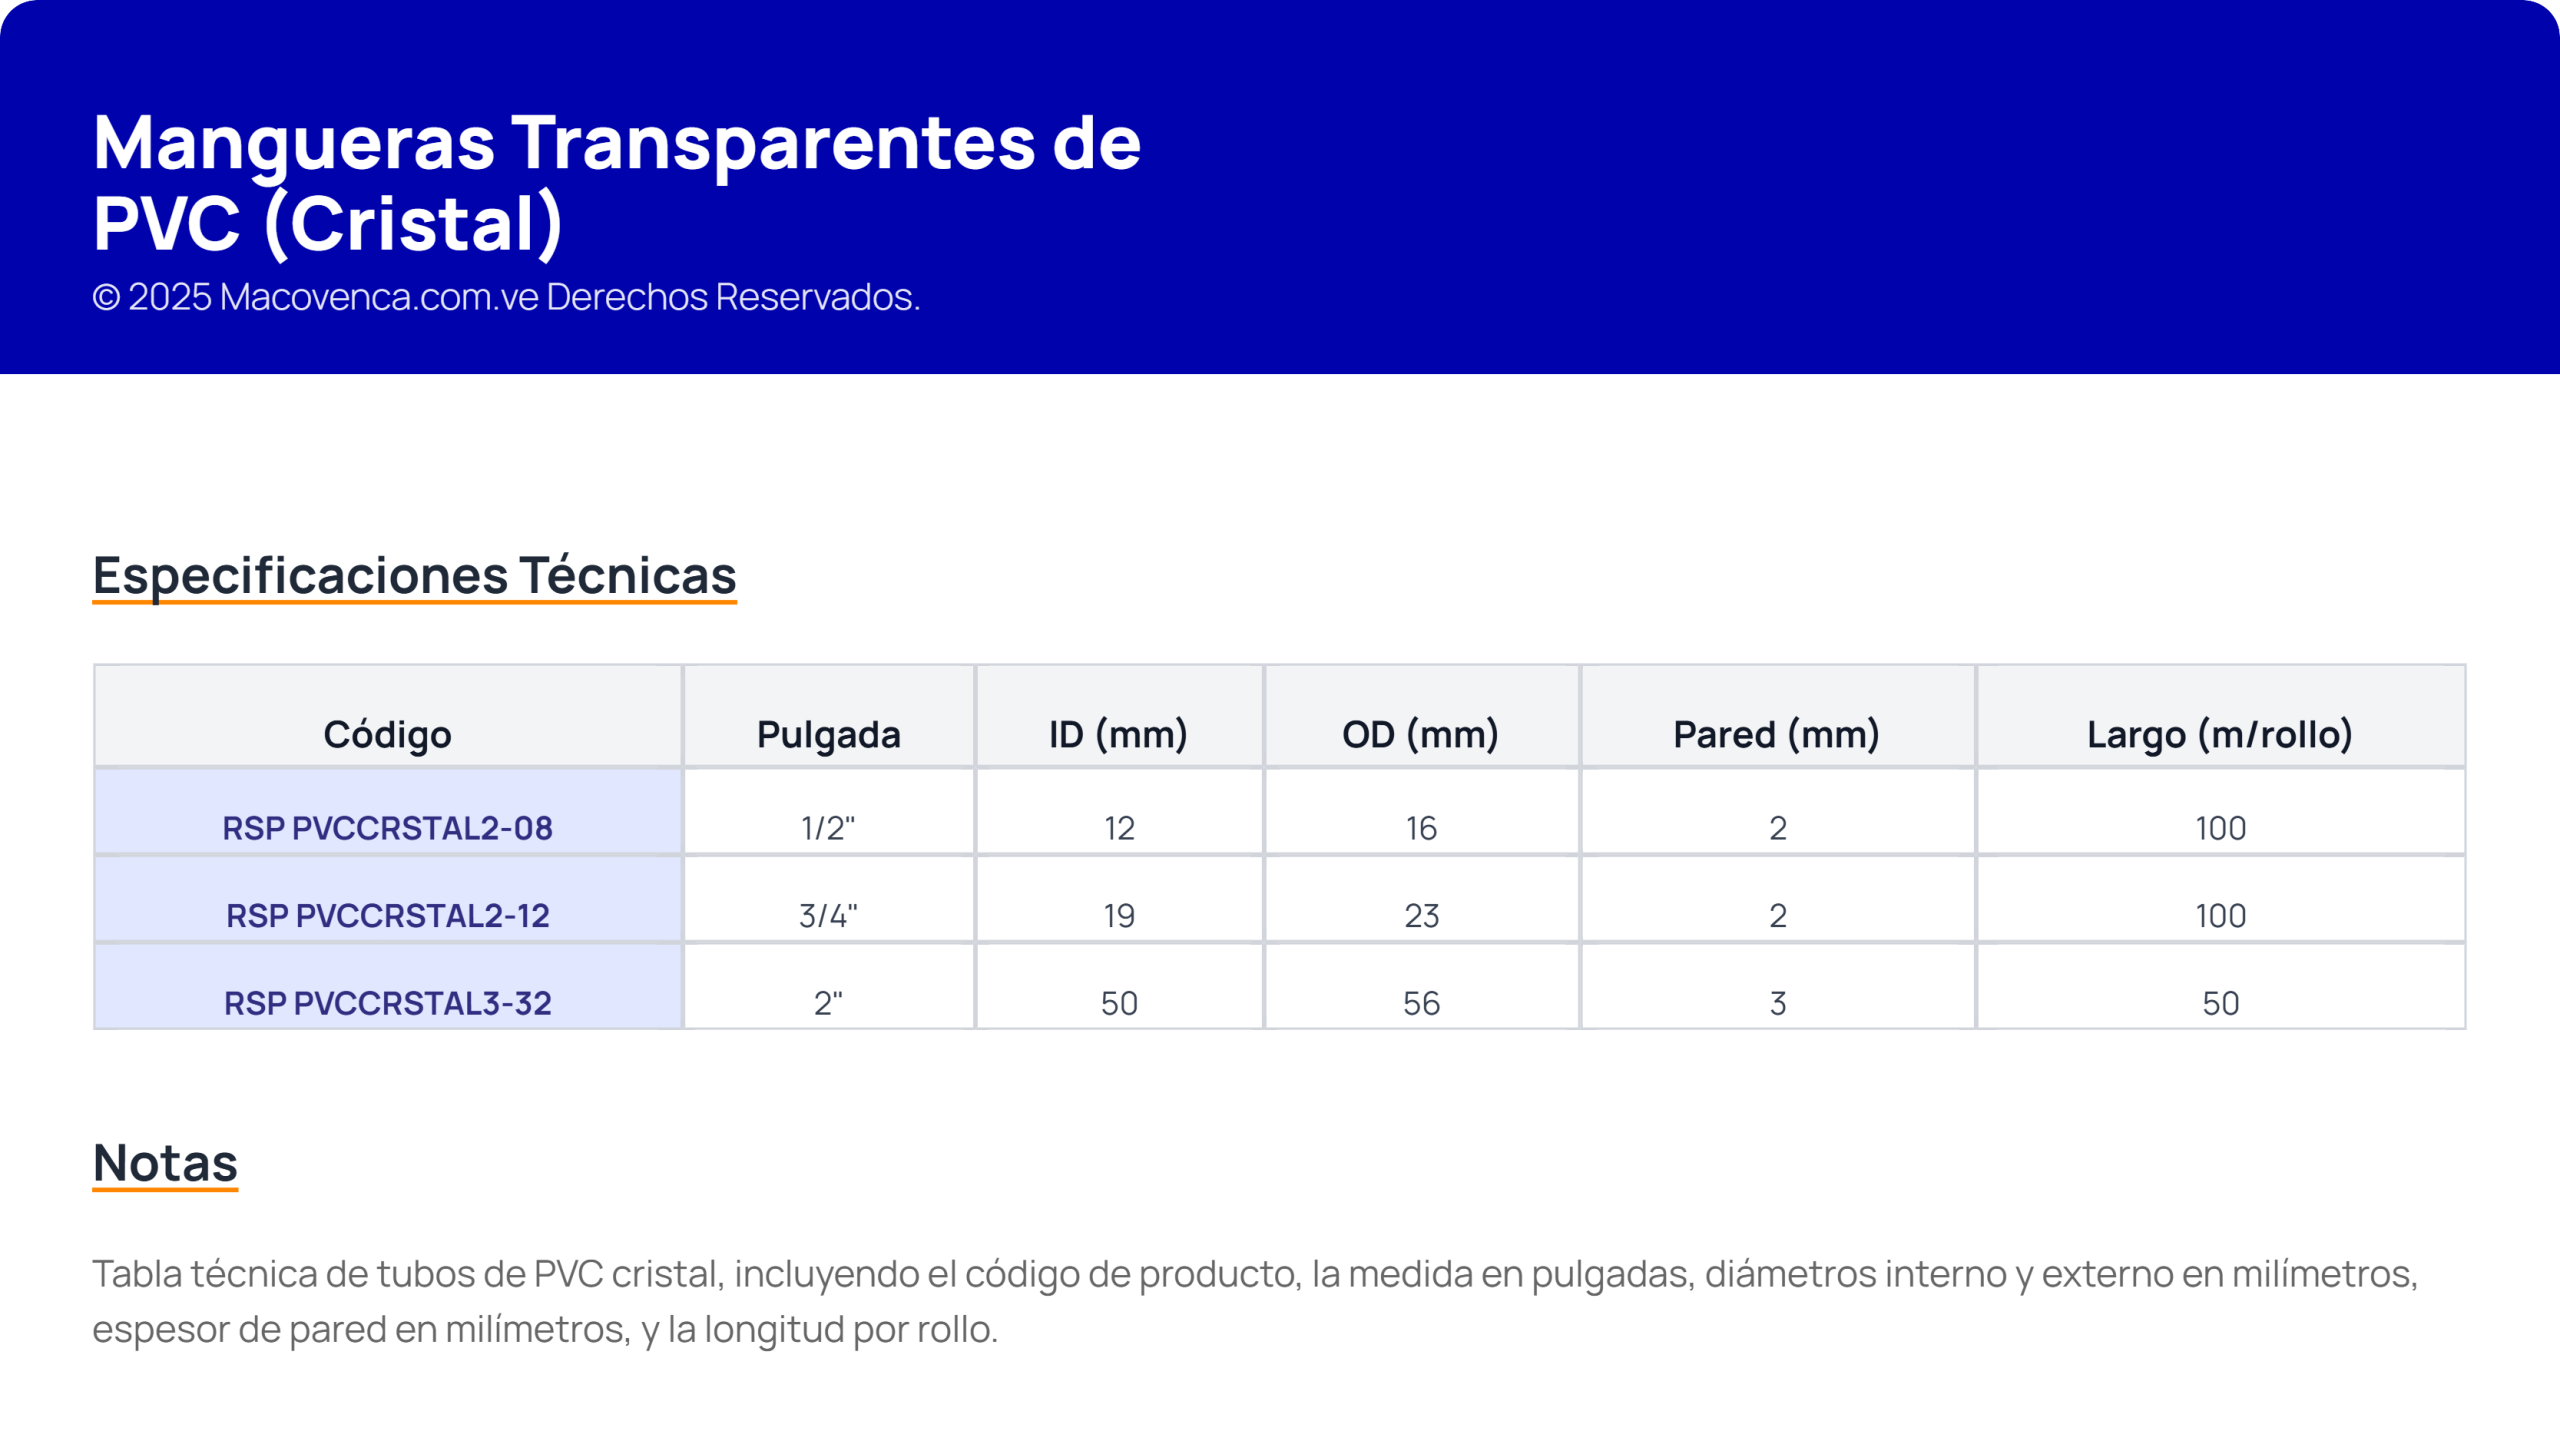The height and width of the screenshot is (1431, 2560).
Task: Click the 3/4" Pulgada cell
Action: tap(828, 915)
